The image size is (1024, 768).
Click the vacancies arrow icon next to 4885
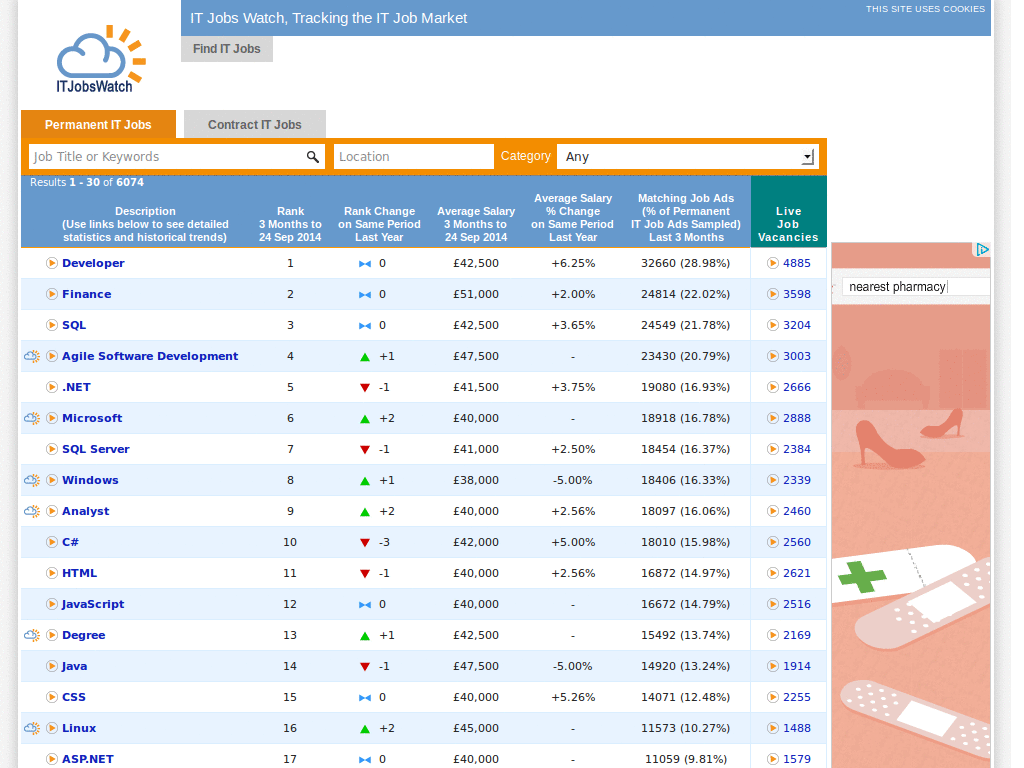[x=773, y=263]
